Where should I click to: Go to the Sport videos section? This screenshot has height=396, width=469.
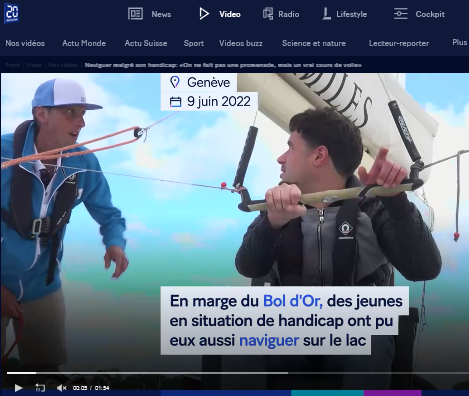(194, 44)
